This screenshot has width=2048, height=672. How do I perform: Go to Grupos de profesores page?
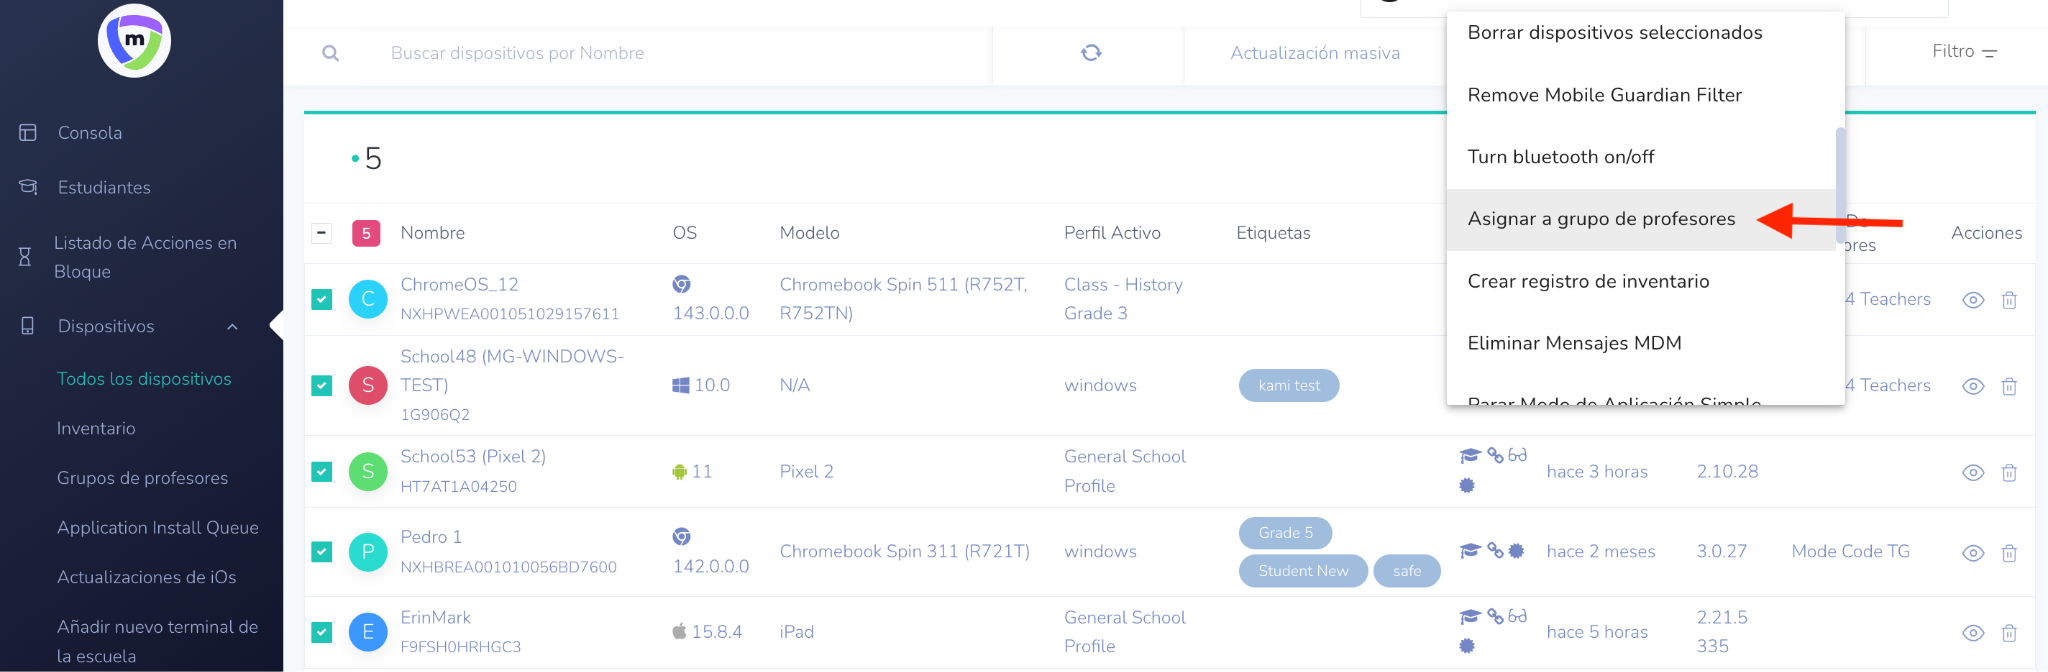tap(142, 478)
